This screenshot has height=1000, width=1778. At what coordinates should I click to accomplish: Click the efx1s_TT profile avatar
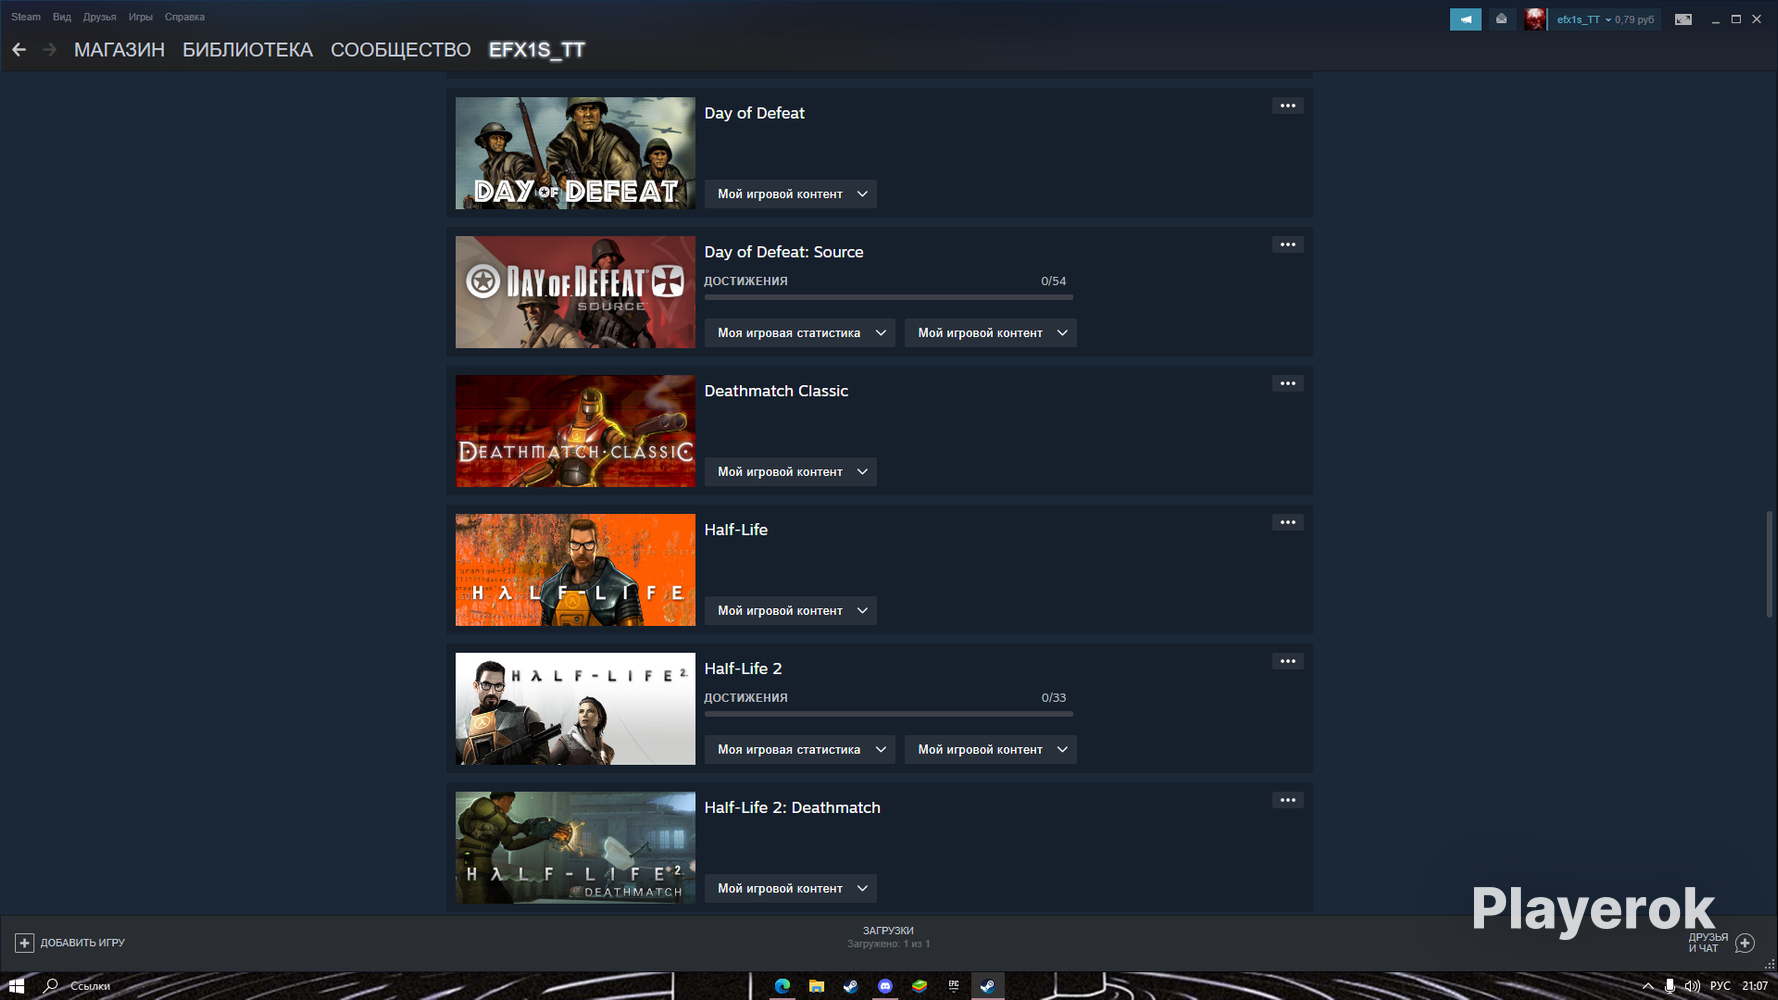(1535, 19)
